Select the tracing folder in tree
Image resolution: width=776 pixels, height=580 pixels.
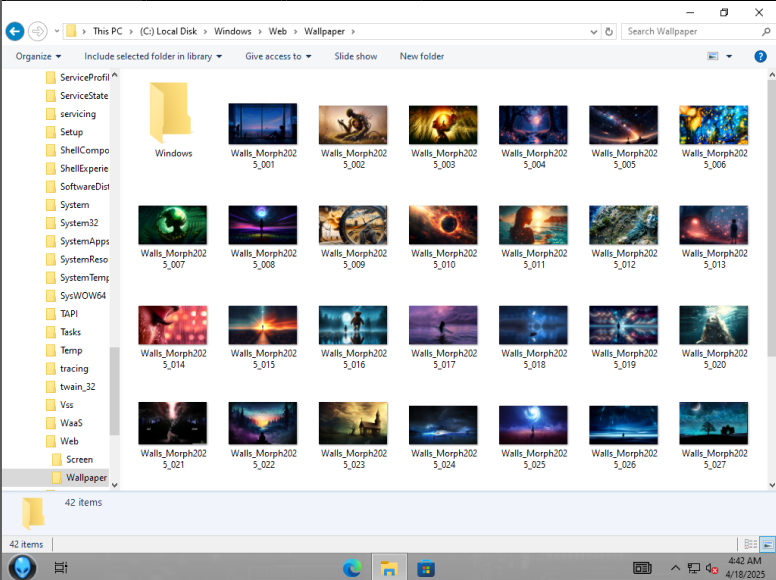[x=74, y=369]
